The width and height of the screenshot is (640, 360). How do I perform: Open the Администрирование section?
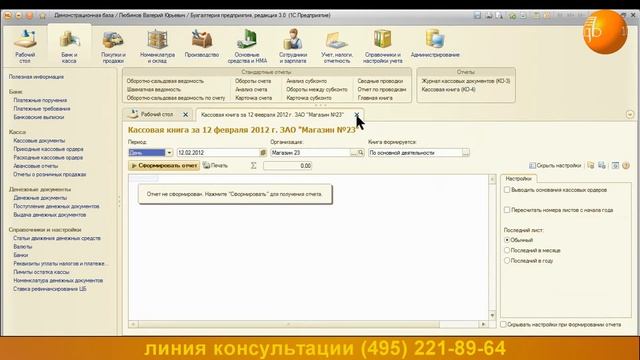(x=435, y=43)
